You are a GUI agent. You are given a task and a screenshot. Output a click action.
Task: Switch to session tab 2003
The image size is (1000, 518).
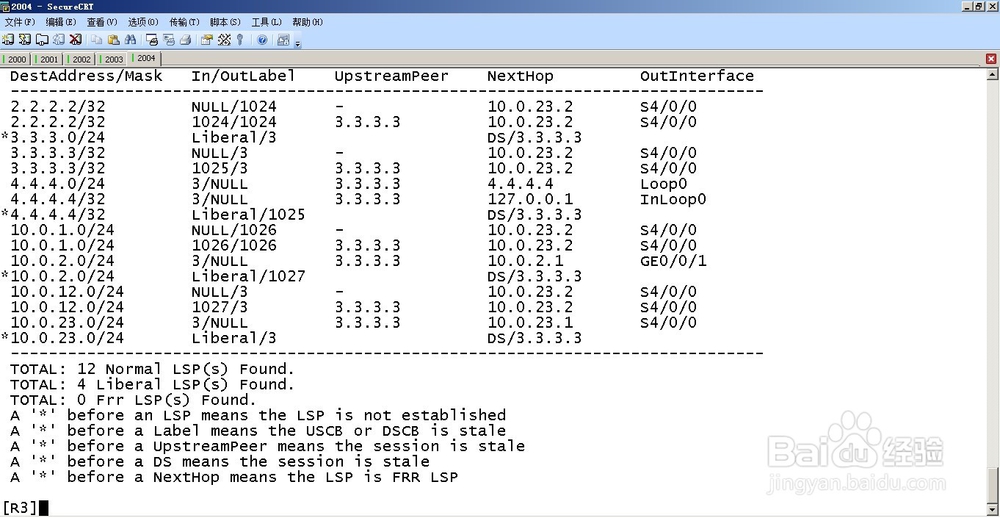(113, 59)
